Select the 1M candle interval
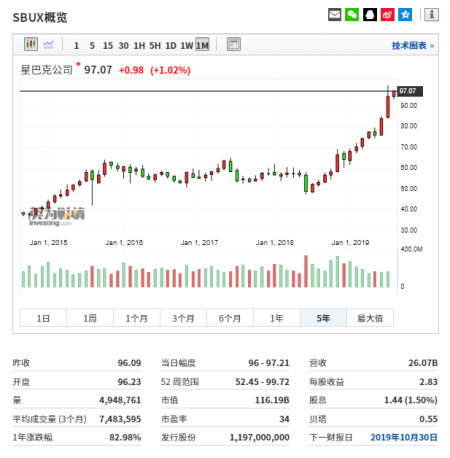This screenshot has height=458, width=450. [x=202, y=45]
